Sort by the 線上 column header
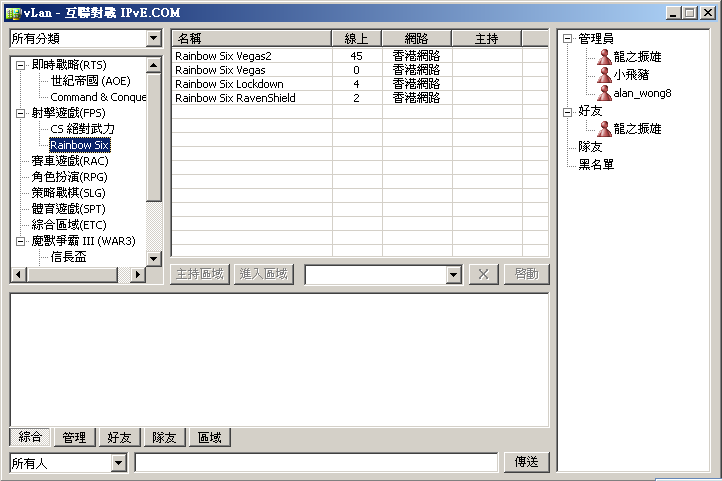The height and width of the screenshot is (481, 722). tap(356, 39)
